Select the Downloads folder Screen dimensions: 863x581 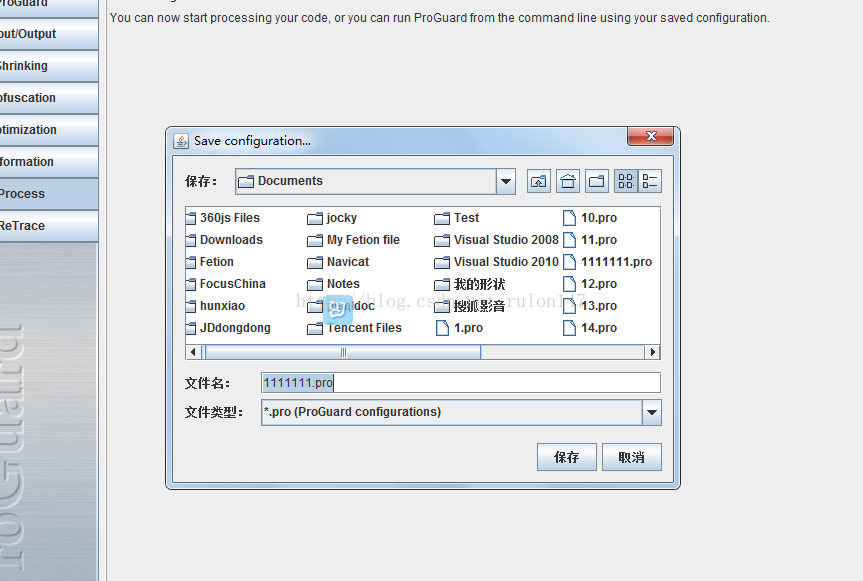[225, 240]
